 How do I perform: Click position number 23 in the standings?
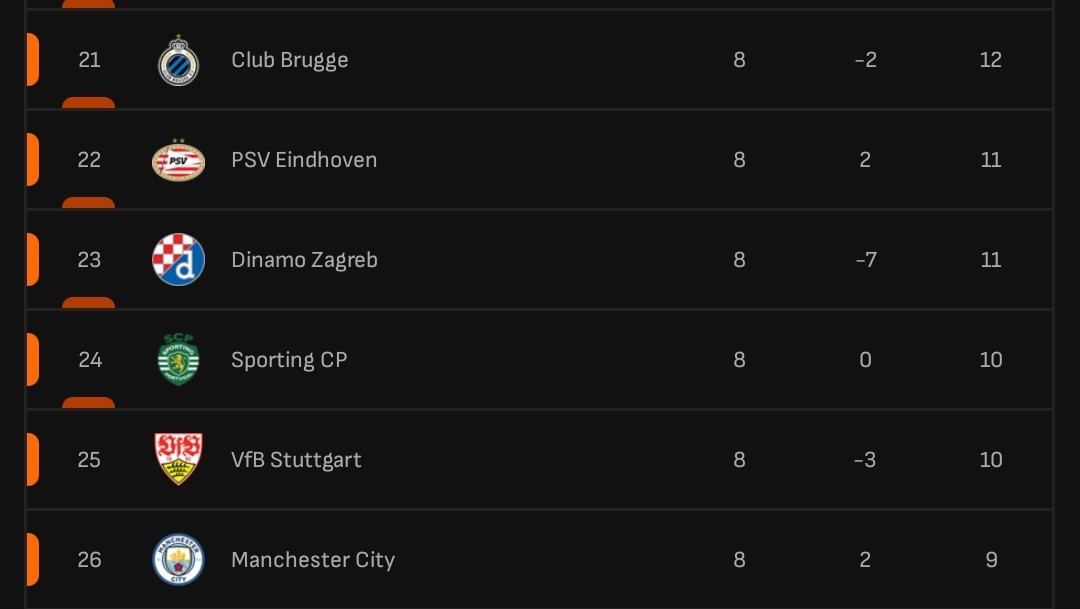tap(89, 260)
